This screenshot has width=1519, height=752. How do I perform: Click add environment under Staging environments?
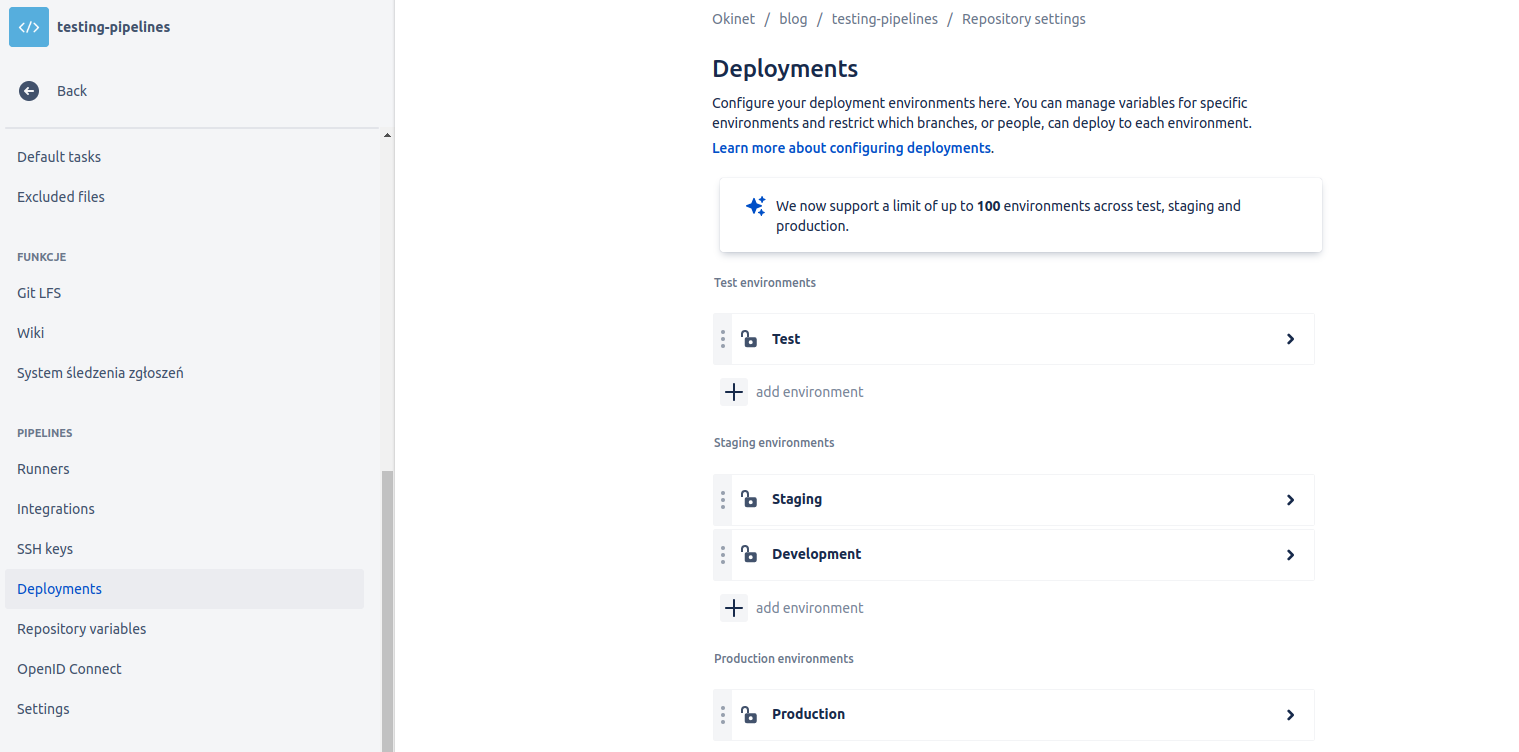coord(809,607)
